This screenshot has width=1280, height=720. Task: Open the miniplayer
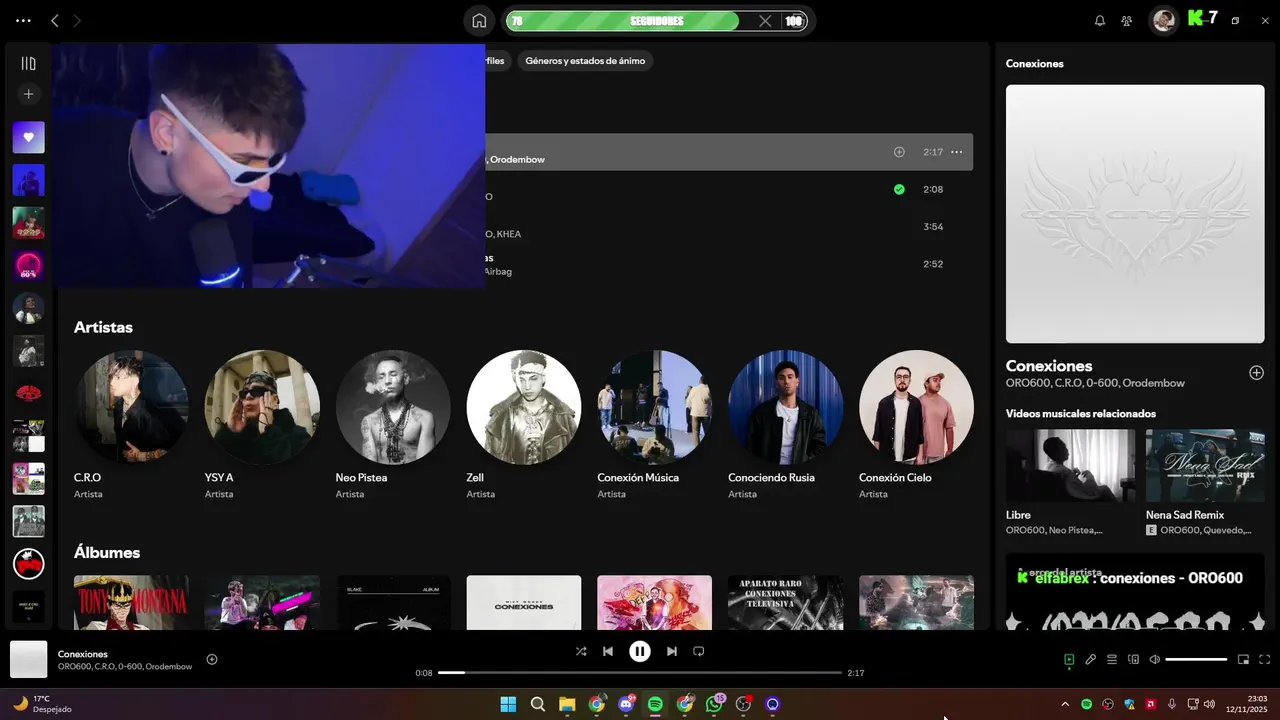click(x=1244, y=660)
